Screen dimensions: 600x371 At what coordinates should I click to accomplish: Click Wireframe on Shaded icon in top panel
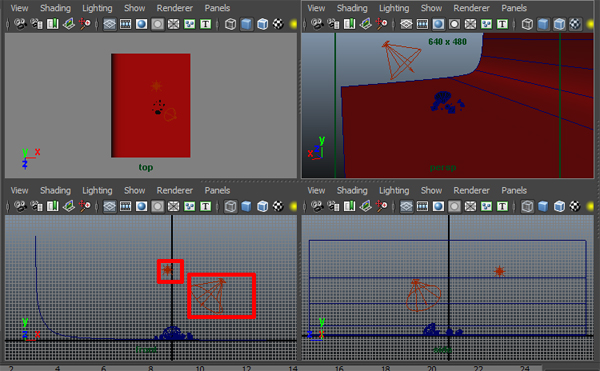point(262,24)
